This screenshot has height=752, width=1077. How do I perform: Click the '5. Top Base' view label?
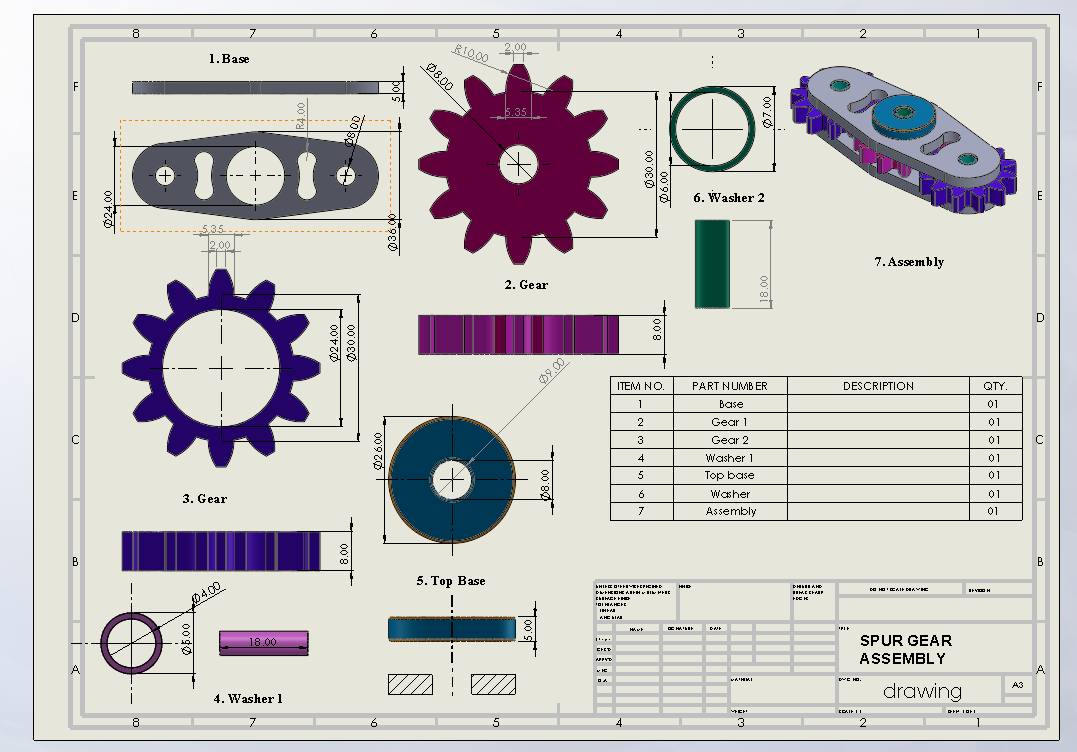(x=451, y=581)
